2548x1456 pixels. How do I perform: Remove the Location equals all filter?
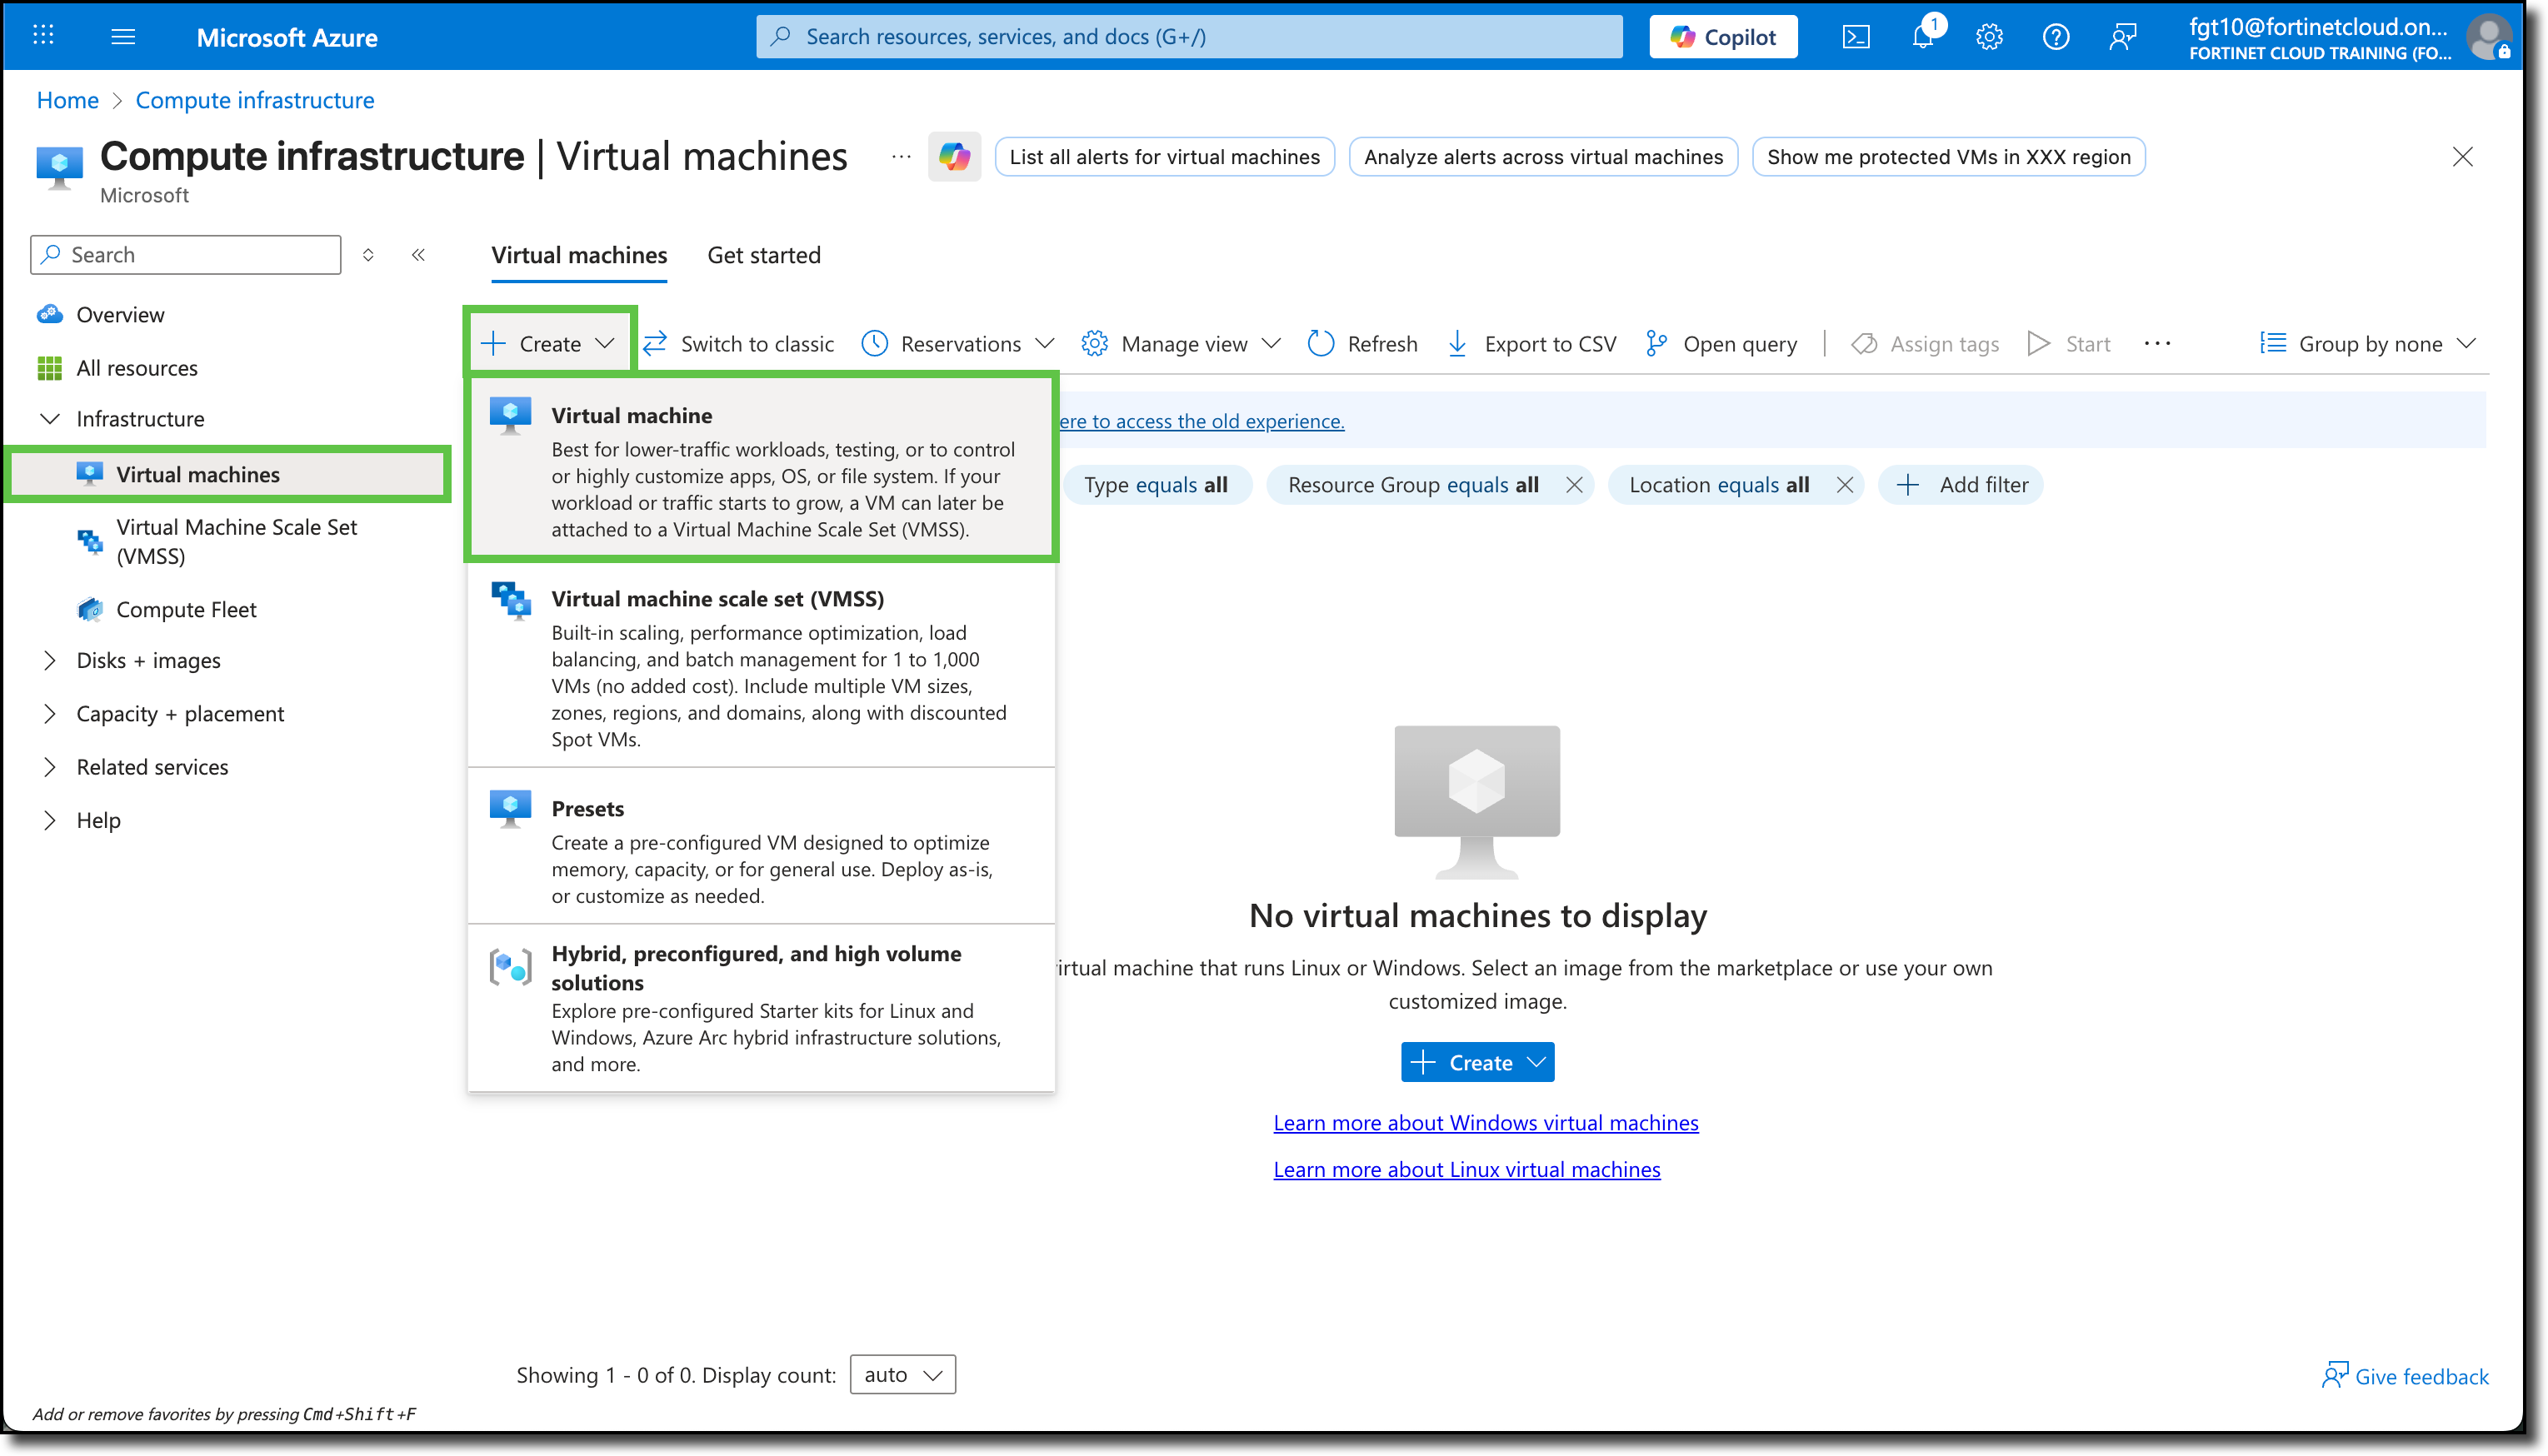[x=1845, y=485]
